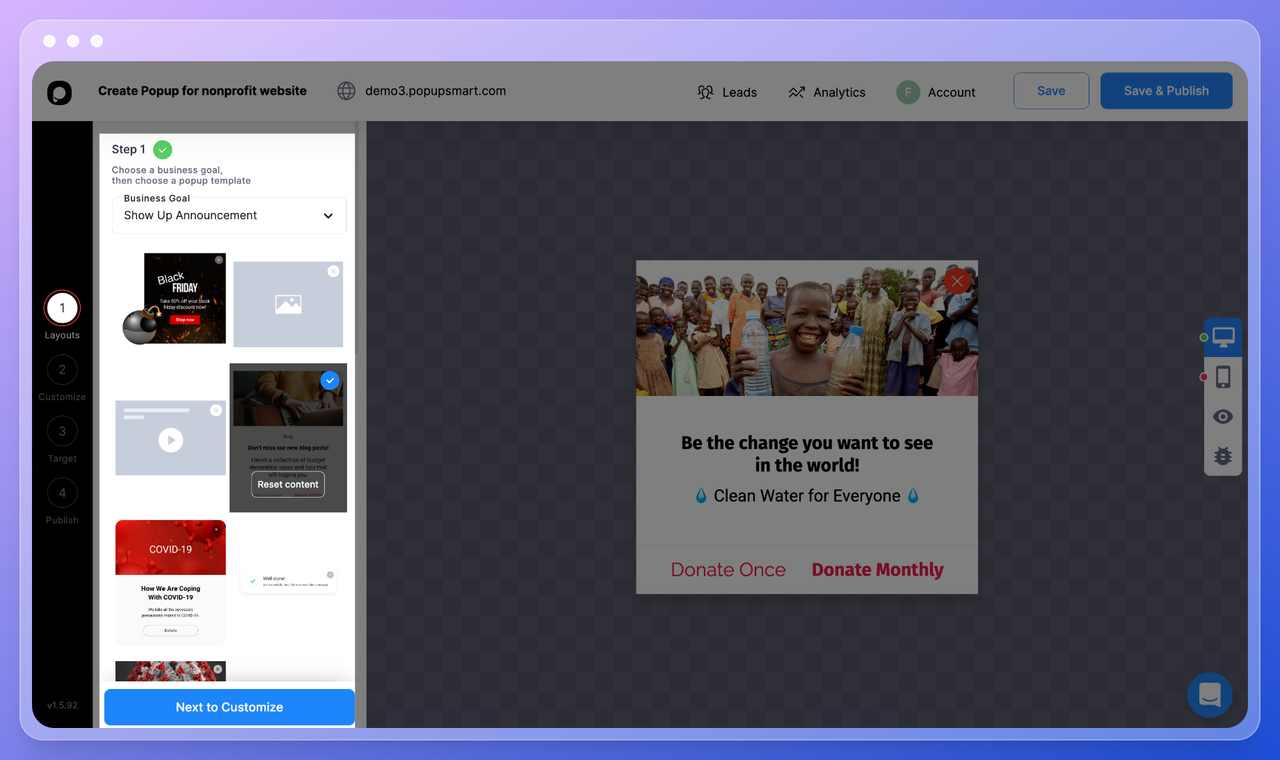
Task: Click Donate Once in the popup
Action: click(x=728, y=570)
